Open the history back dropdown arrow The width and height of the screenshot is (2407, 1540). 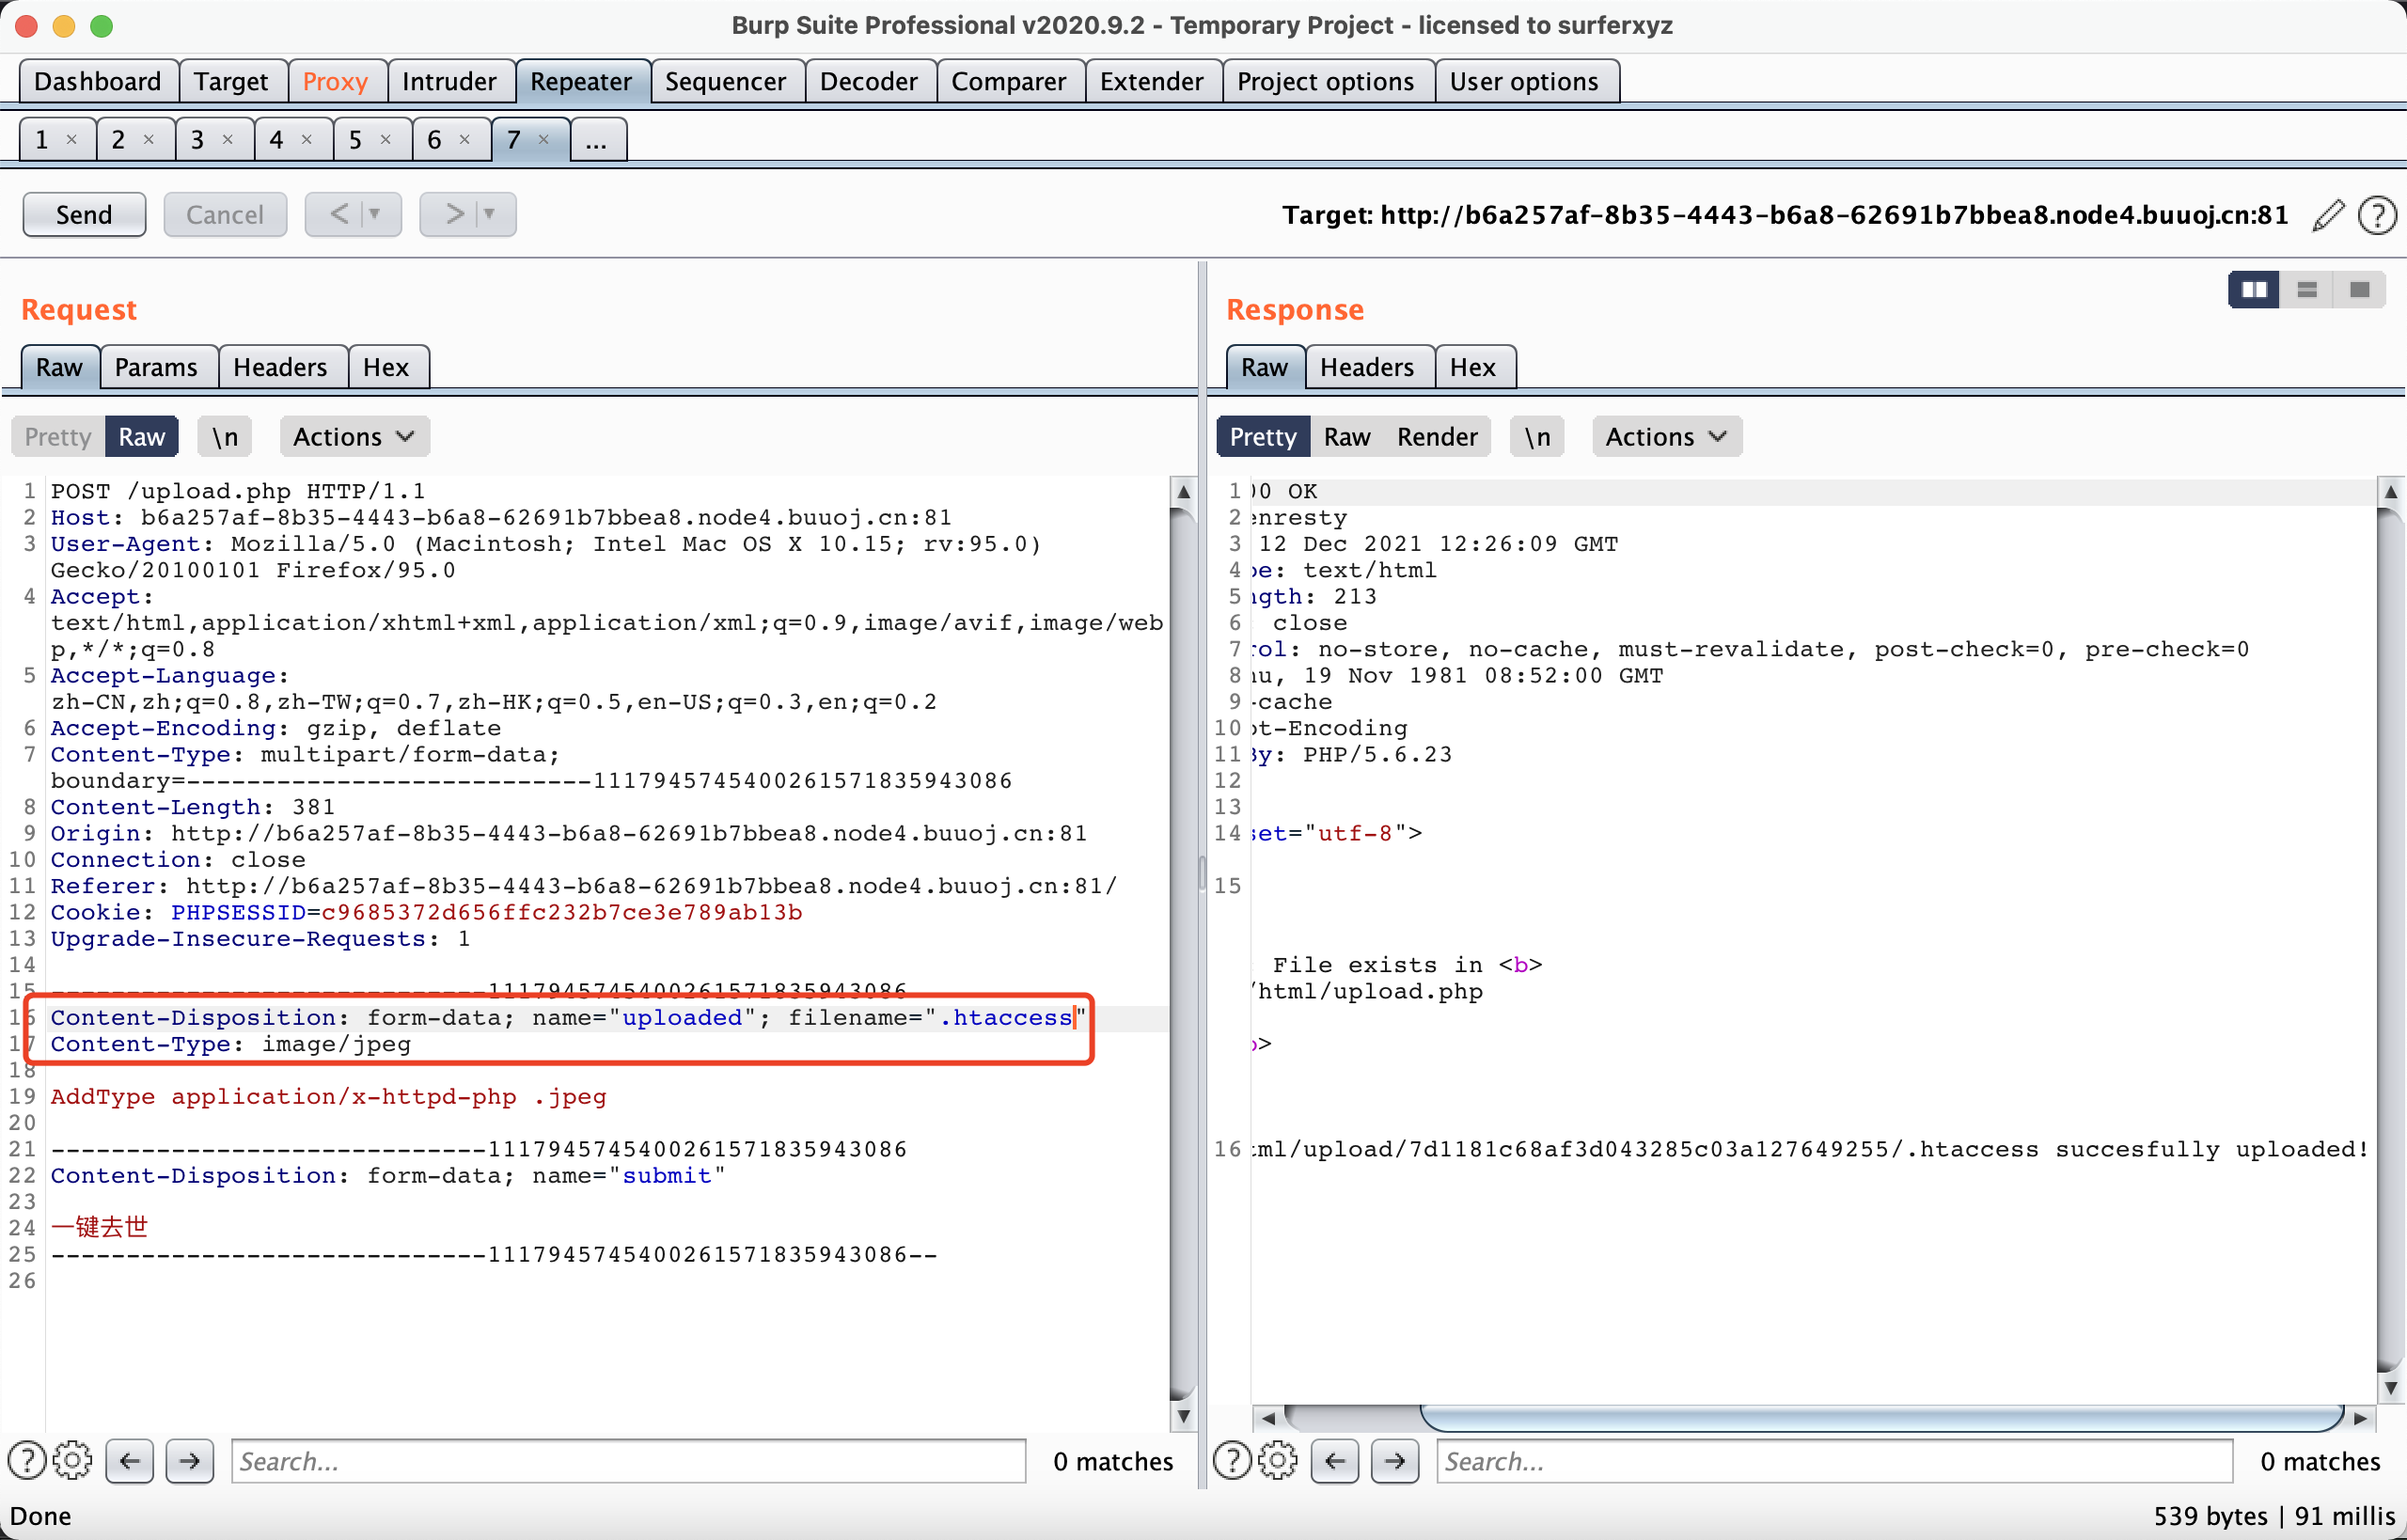[x=375, y=214]
